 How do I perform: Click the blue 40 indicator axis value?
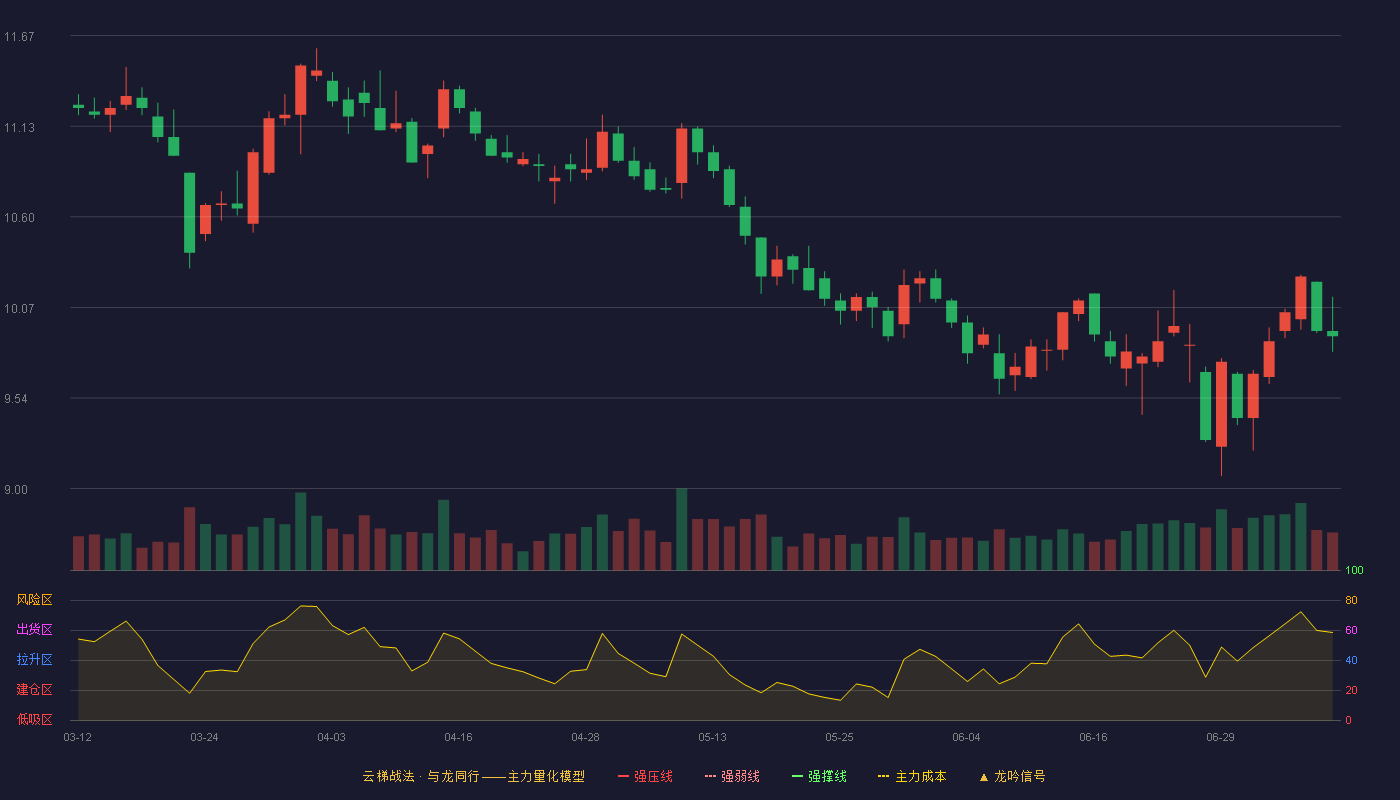pos(1351,660)
